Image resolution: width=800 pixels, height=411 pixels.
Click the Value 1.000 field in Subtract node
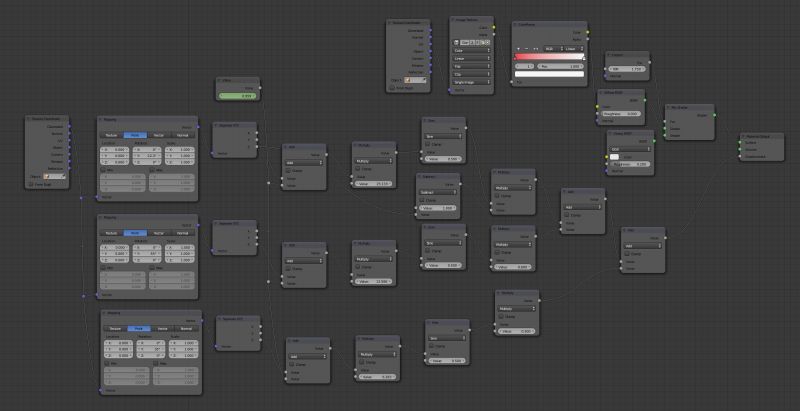click(438, 208)
